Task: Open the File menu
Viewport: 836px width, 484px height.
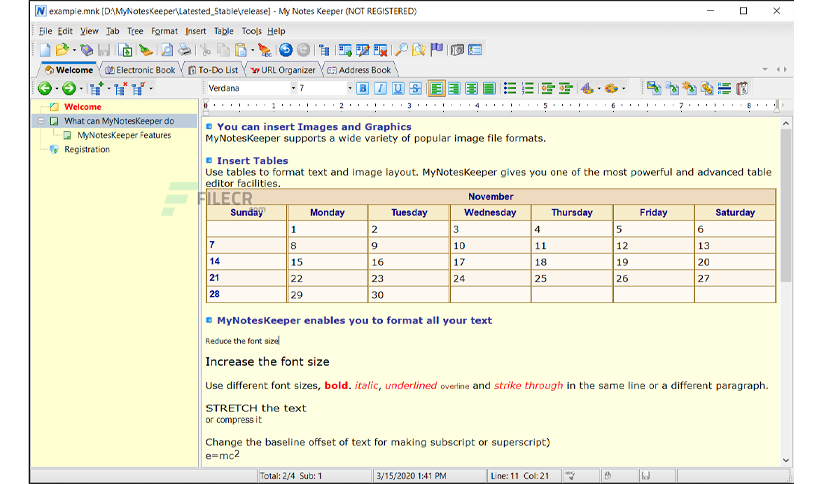Action: tap(45, 31)
